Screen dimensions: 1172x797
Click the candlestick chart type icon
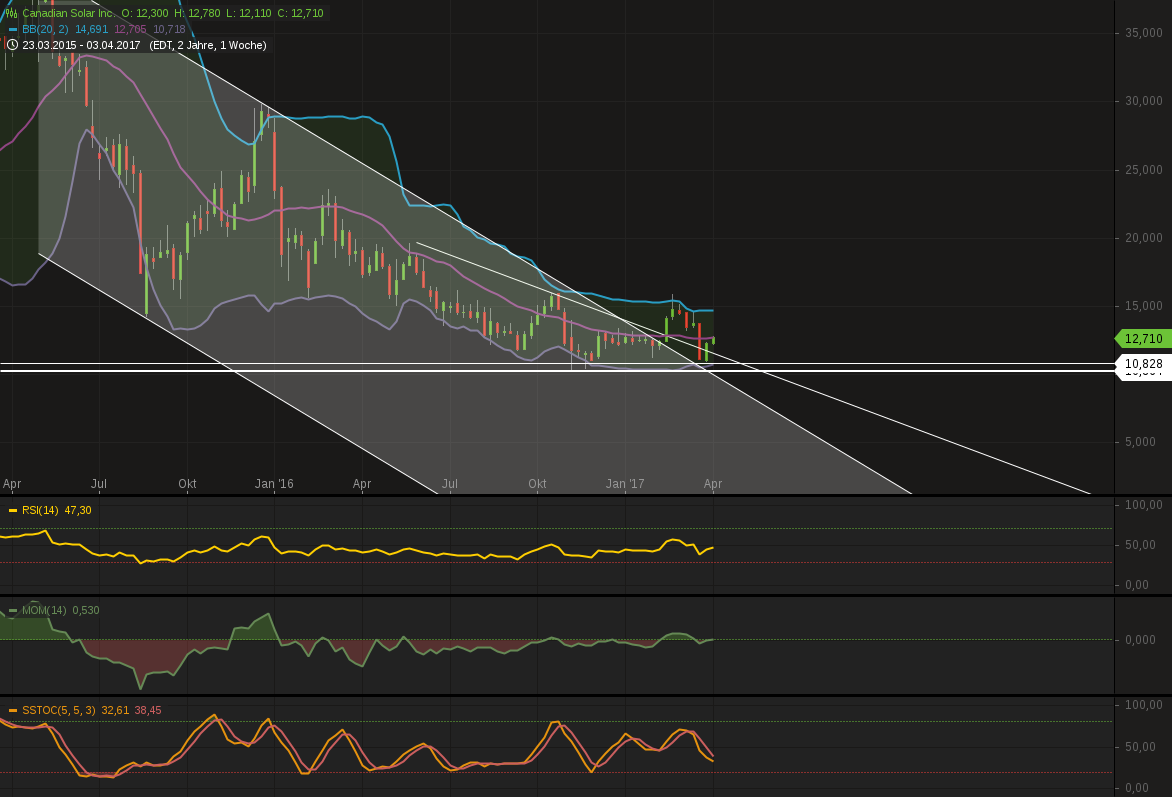(11, 13)
